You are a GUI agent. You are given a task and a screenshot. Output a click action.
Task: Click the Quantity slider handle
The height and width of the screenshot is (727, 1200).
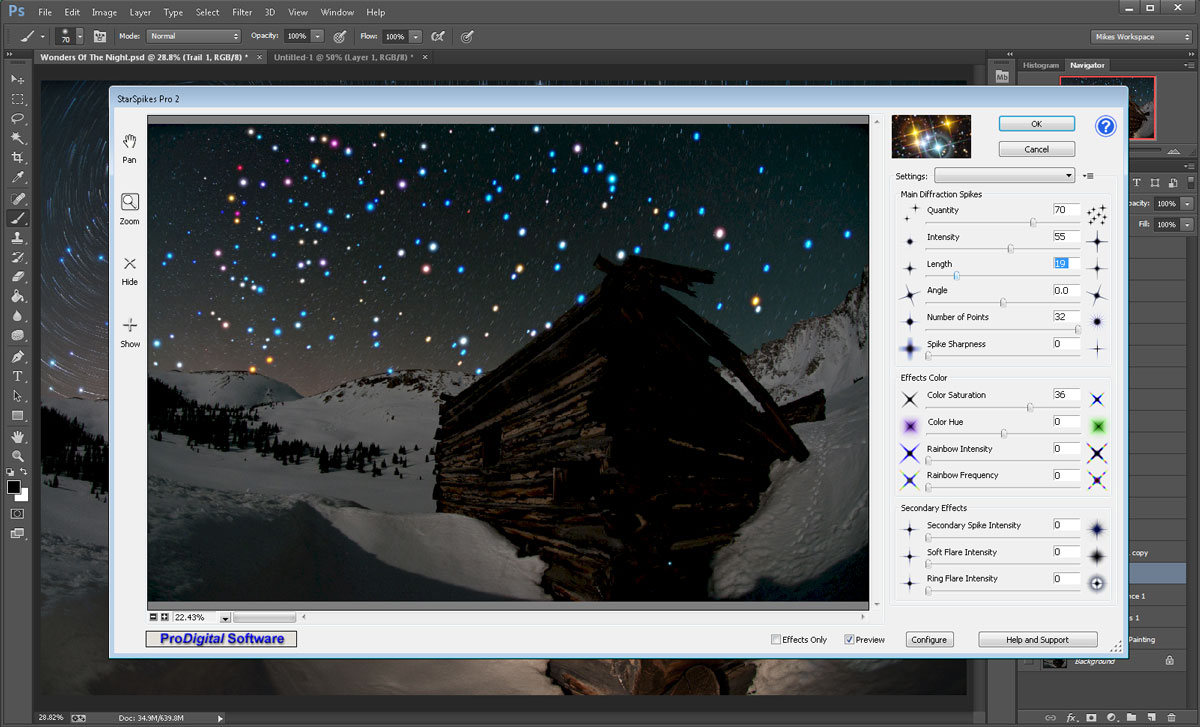click(x=1033, y=222)
